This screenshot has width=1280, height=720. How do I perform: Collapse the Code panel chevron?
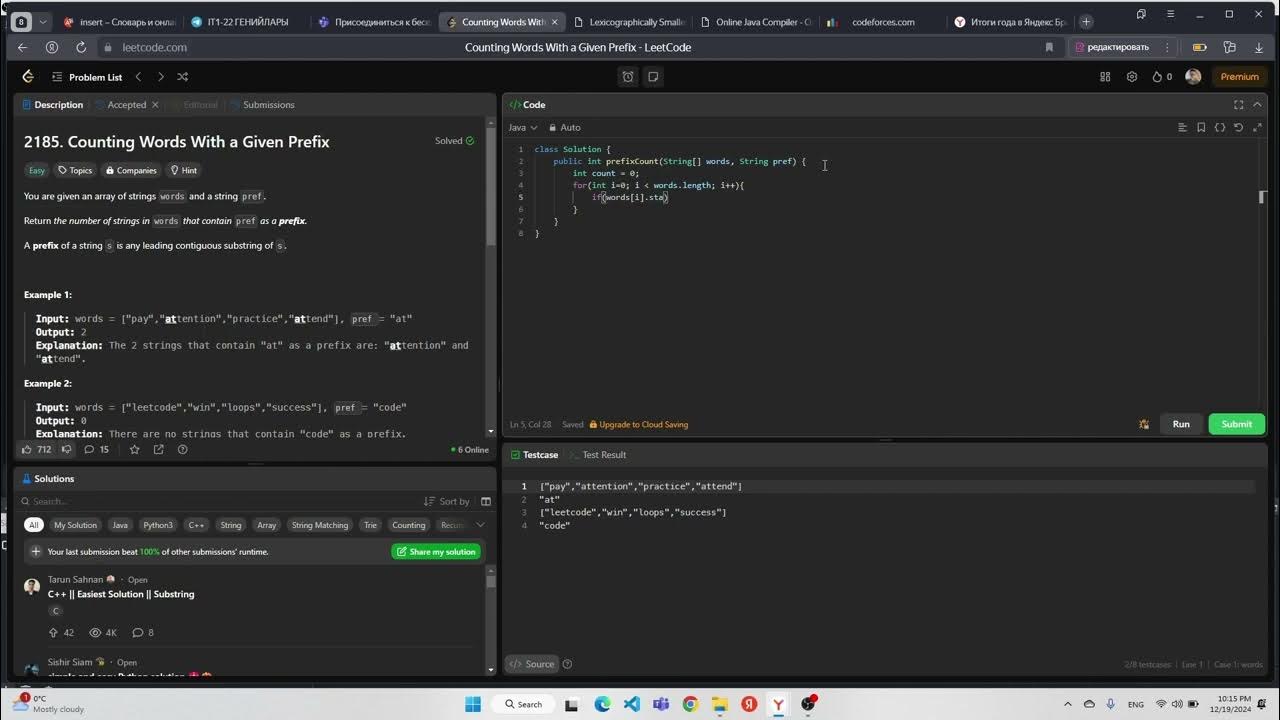click(x=1256, y=105)
